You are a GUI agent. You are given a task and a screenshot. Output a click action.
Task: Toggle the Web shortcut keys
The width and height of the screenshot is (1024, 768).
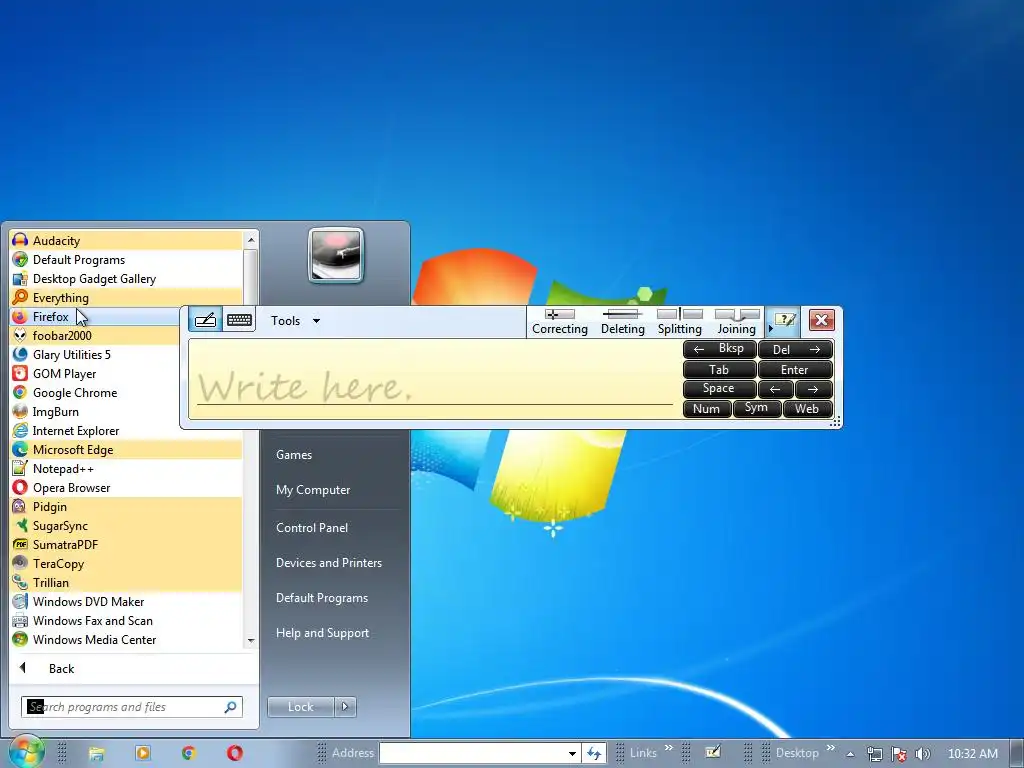(x=807, y=409)
